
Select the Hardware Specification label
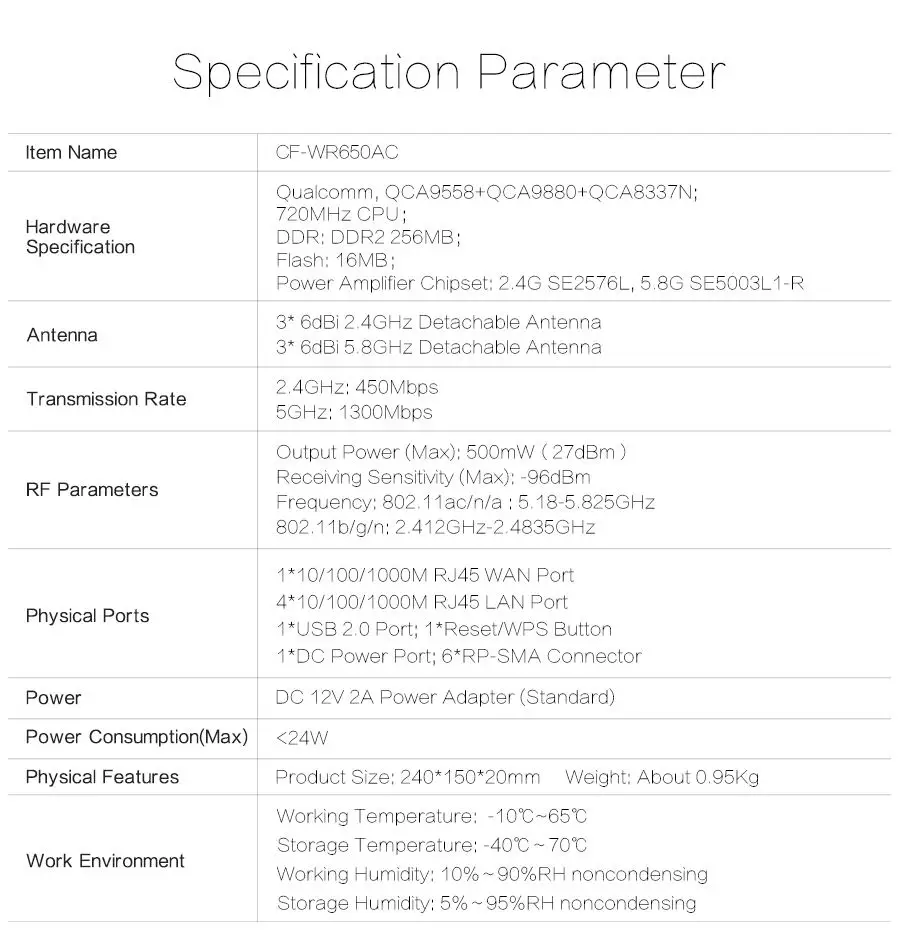[80, 237]
